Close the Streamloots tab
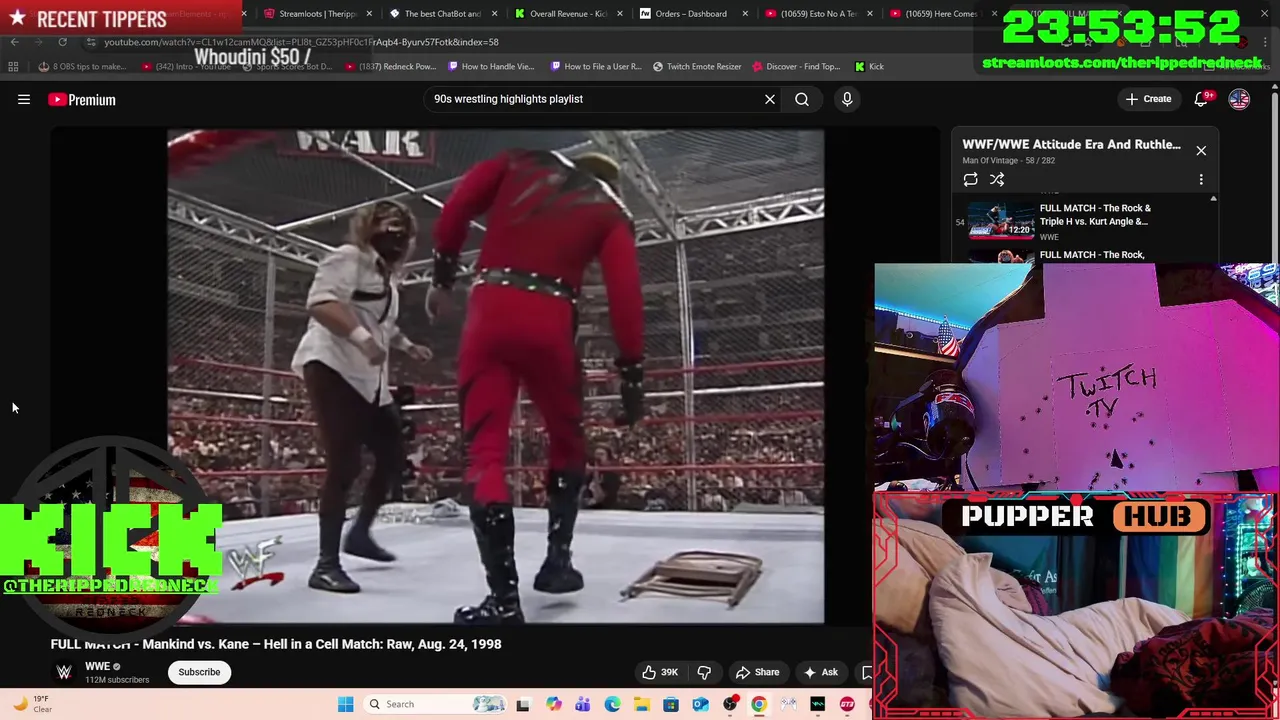This screenshot has height=720, width=1280. coord(369,14)
